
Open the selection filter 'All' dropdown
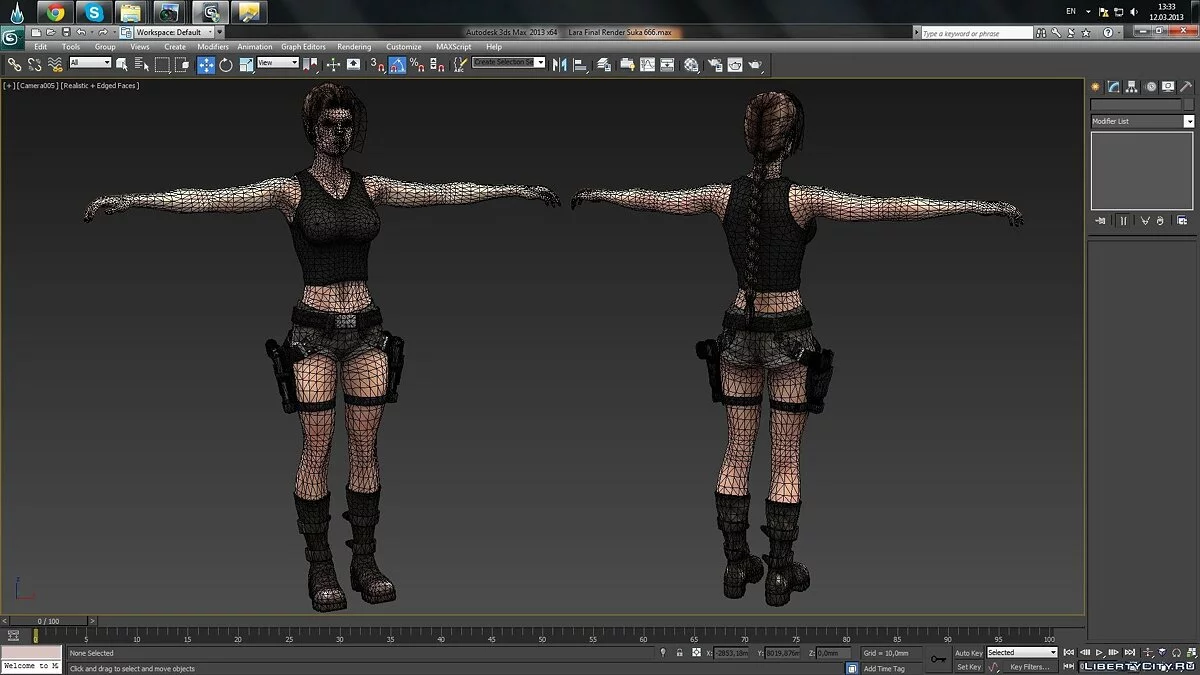89,63
